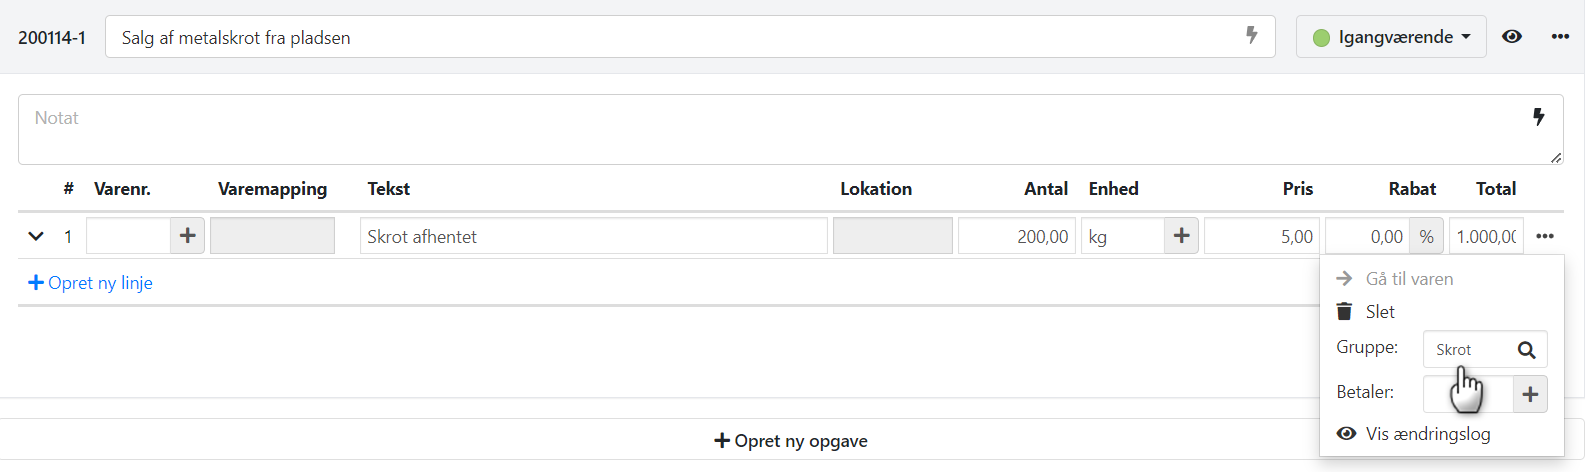Image resolution: width=1591 pixels, height=472 pixels.
Task: Click the lightning bolt in the Notat box
Action: [x=1539, y=117]
